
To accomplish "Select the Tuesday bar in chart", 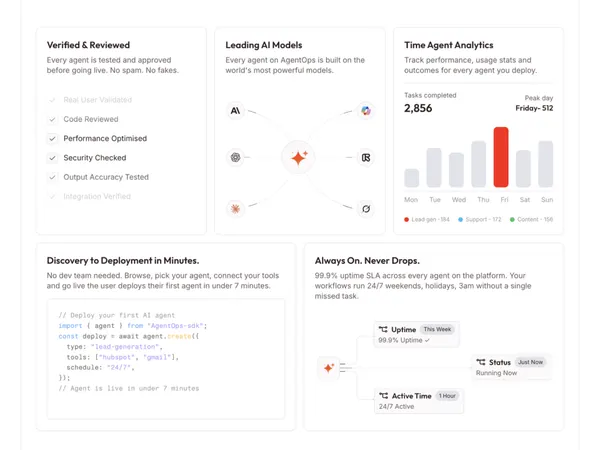I will pos(434,168).
